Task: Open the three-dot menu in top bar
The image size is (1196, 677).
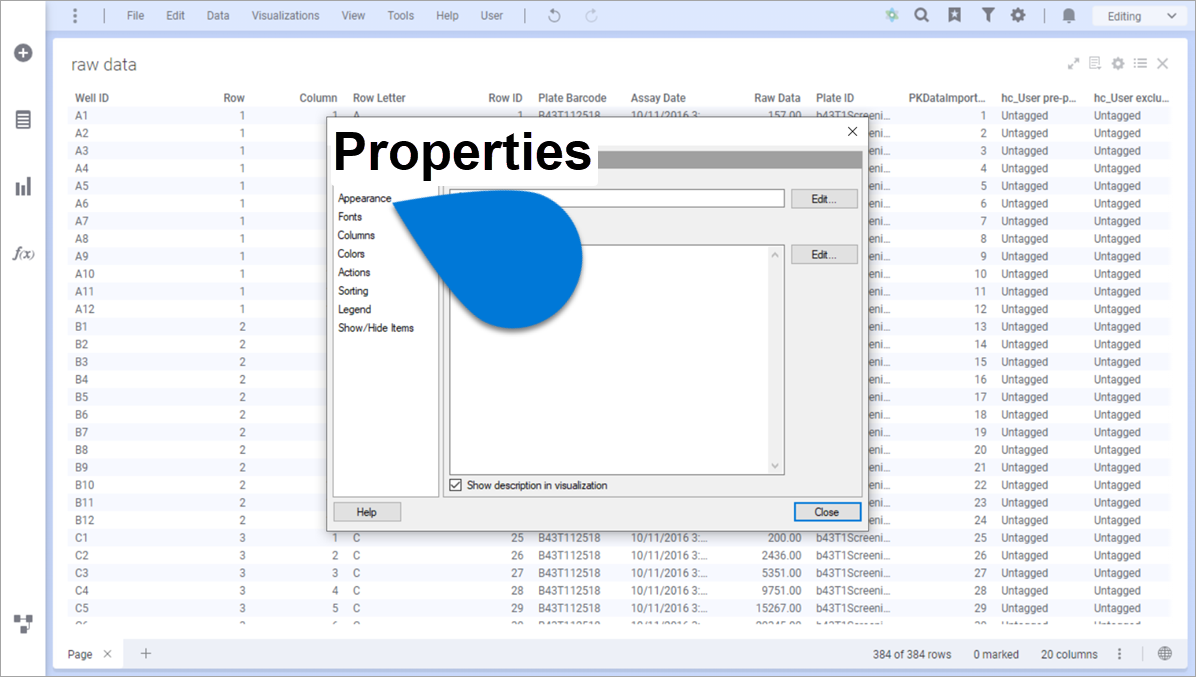Action: coord(75,15)
